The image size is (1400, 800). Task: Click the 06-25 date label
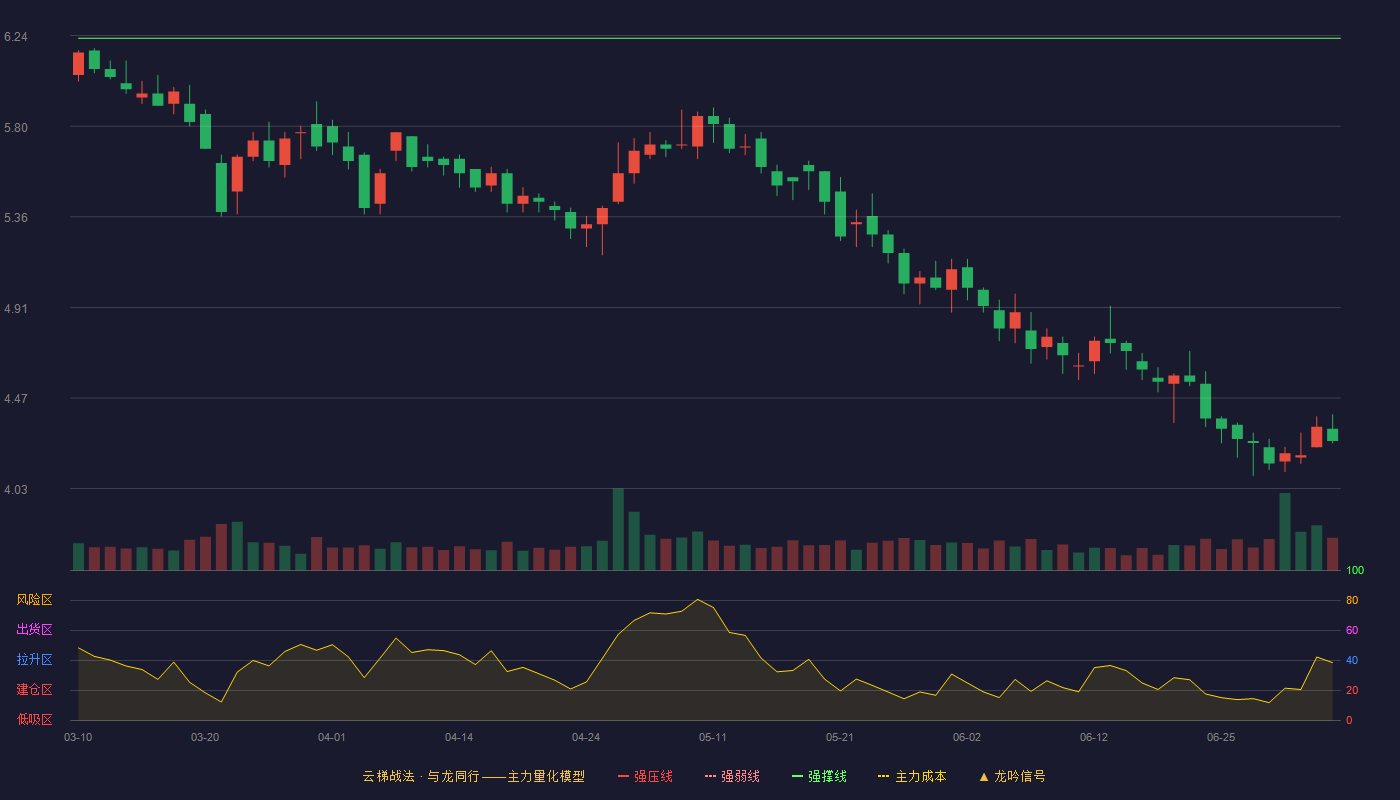click(1221, 737)
